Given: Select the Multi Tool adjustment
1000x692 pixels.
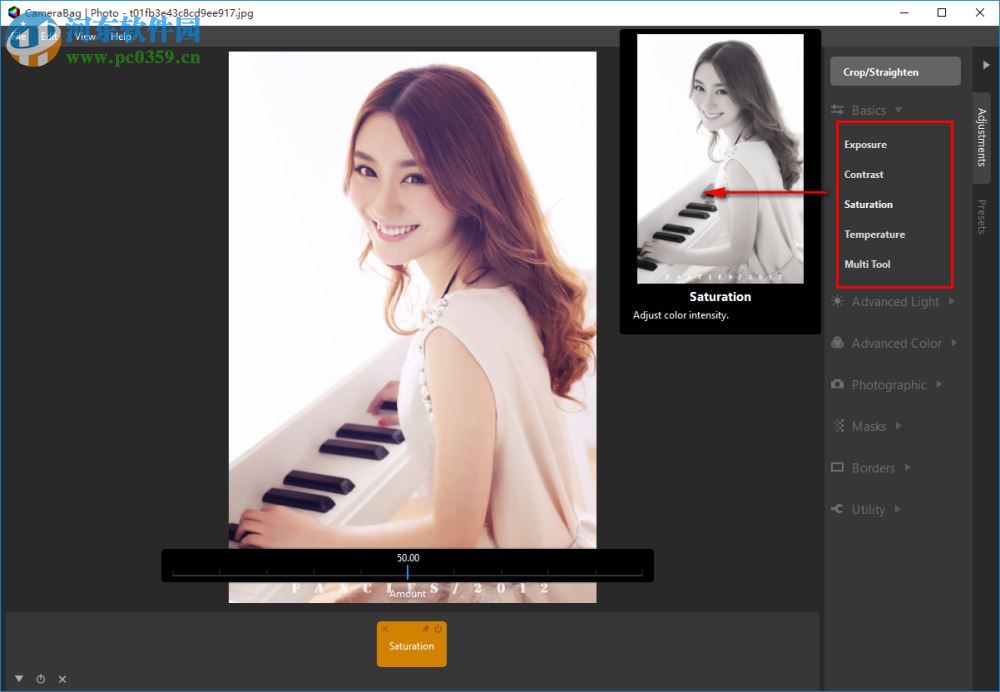Looking at the screenshot, I should (x=867, y=264).
